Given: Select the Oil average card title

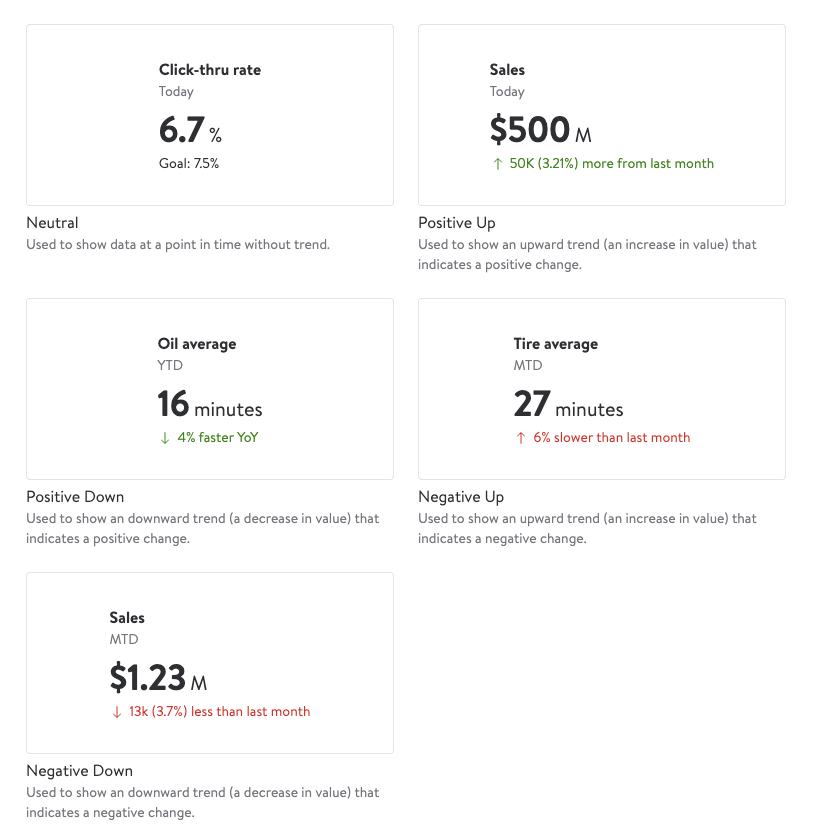Looking at the screenshot, I should pos(197,344).
